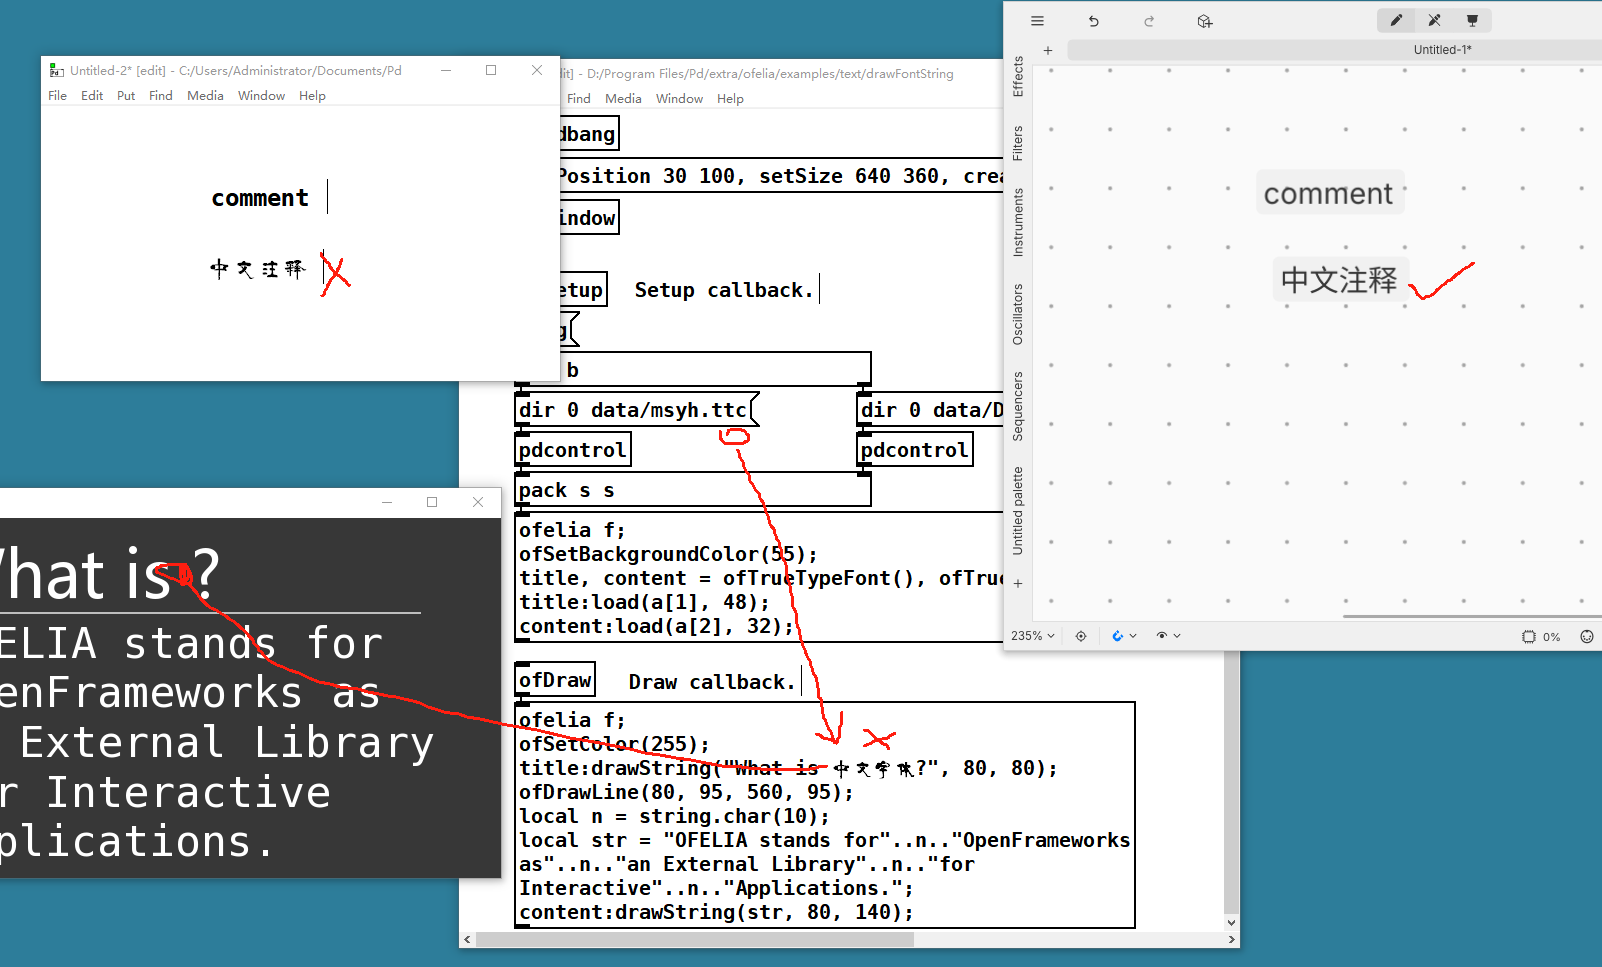The image size is (1602, 967).
Task: Click the horizontal scrollbar of drawFontString window
Action: point(695,940)
